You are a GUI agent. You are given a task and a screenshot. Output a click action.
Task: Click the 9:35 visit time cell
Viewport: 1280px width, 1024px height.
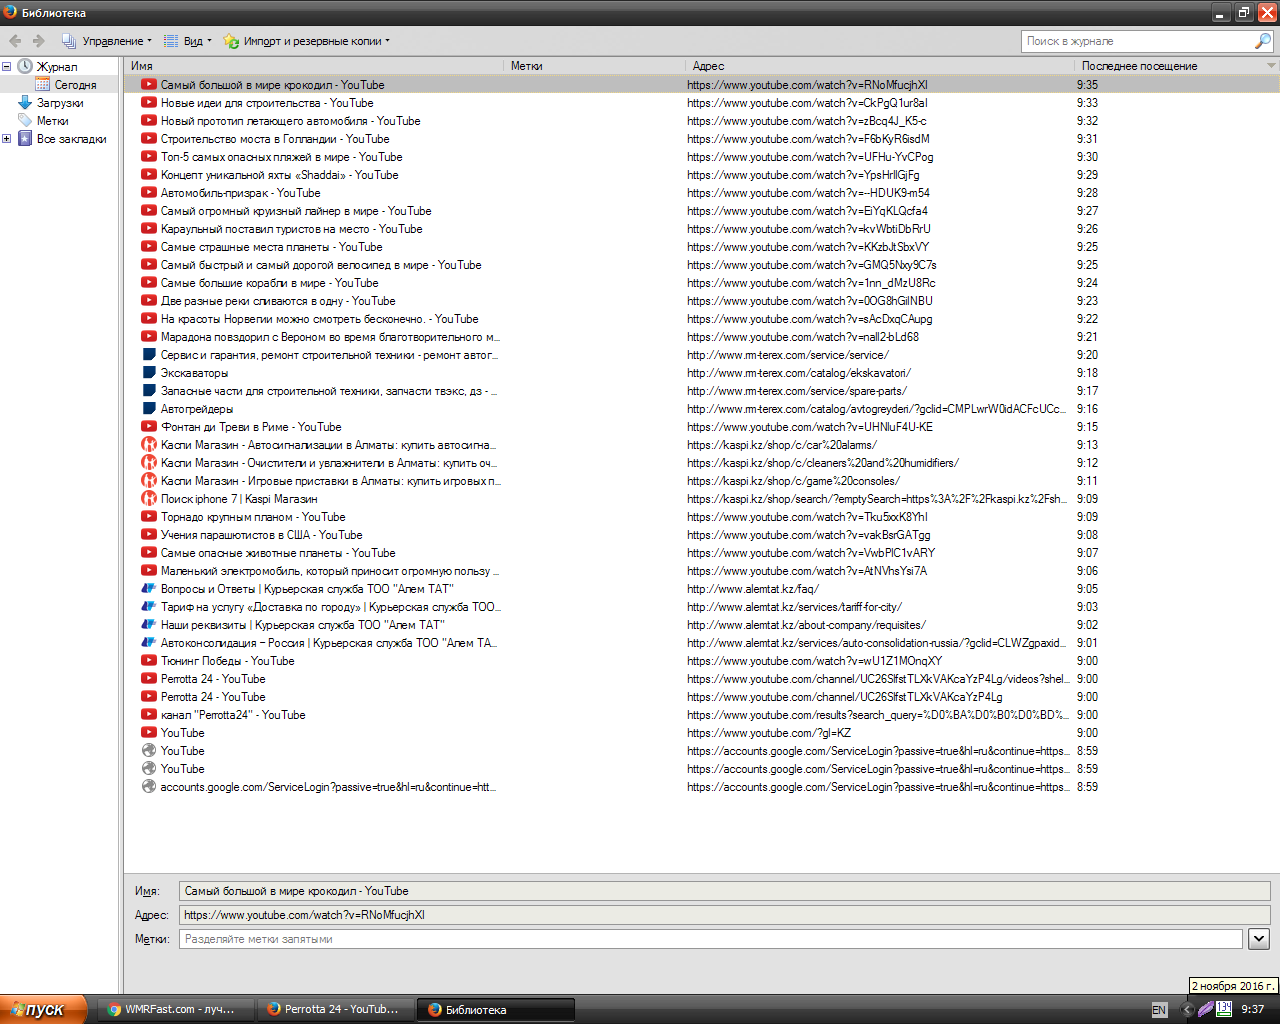tap(1087, 85)
